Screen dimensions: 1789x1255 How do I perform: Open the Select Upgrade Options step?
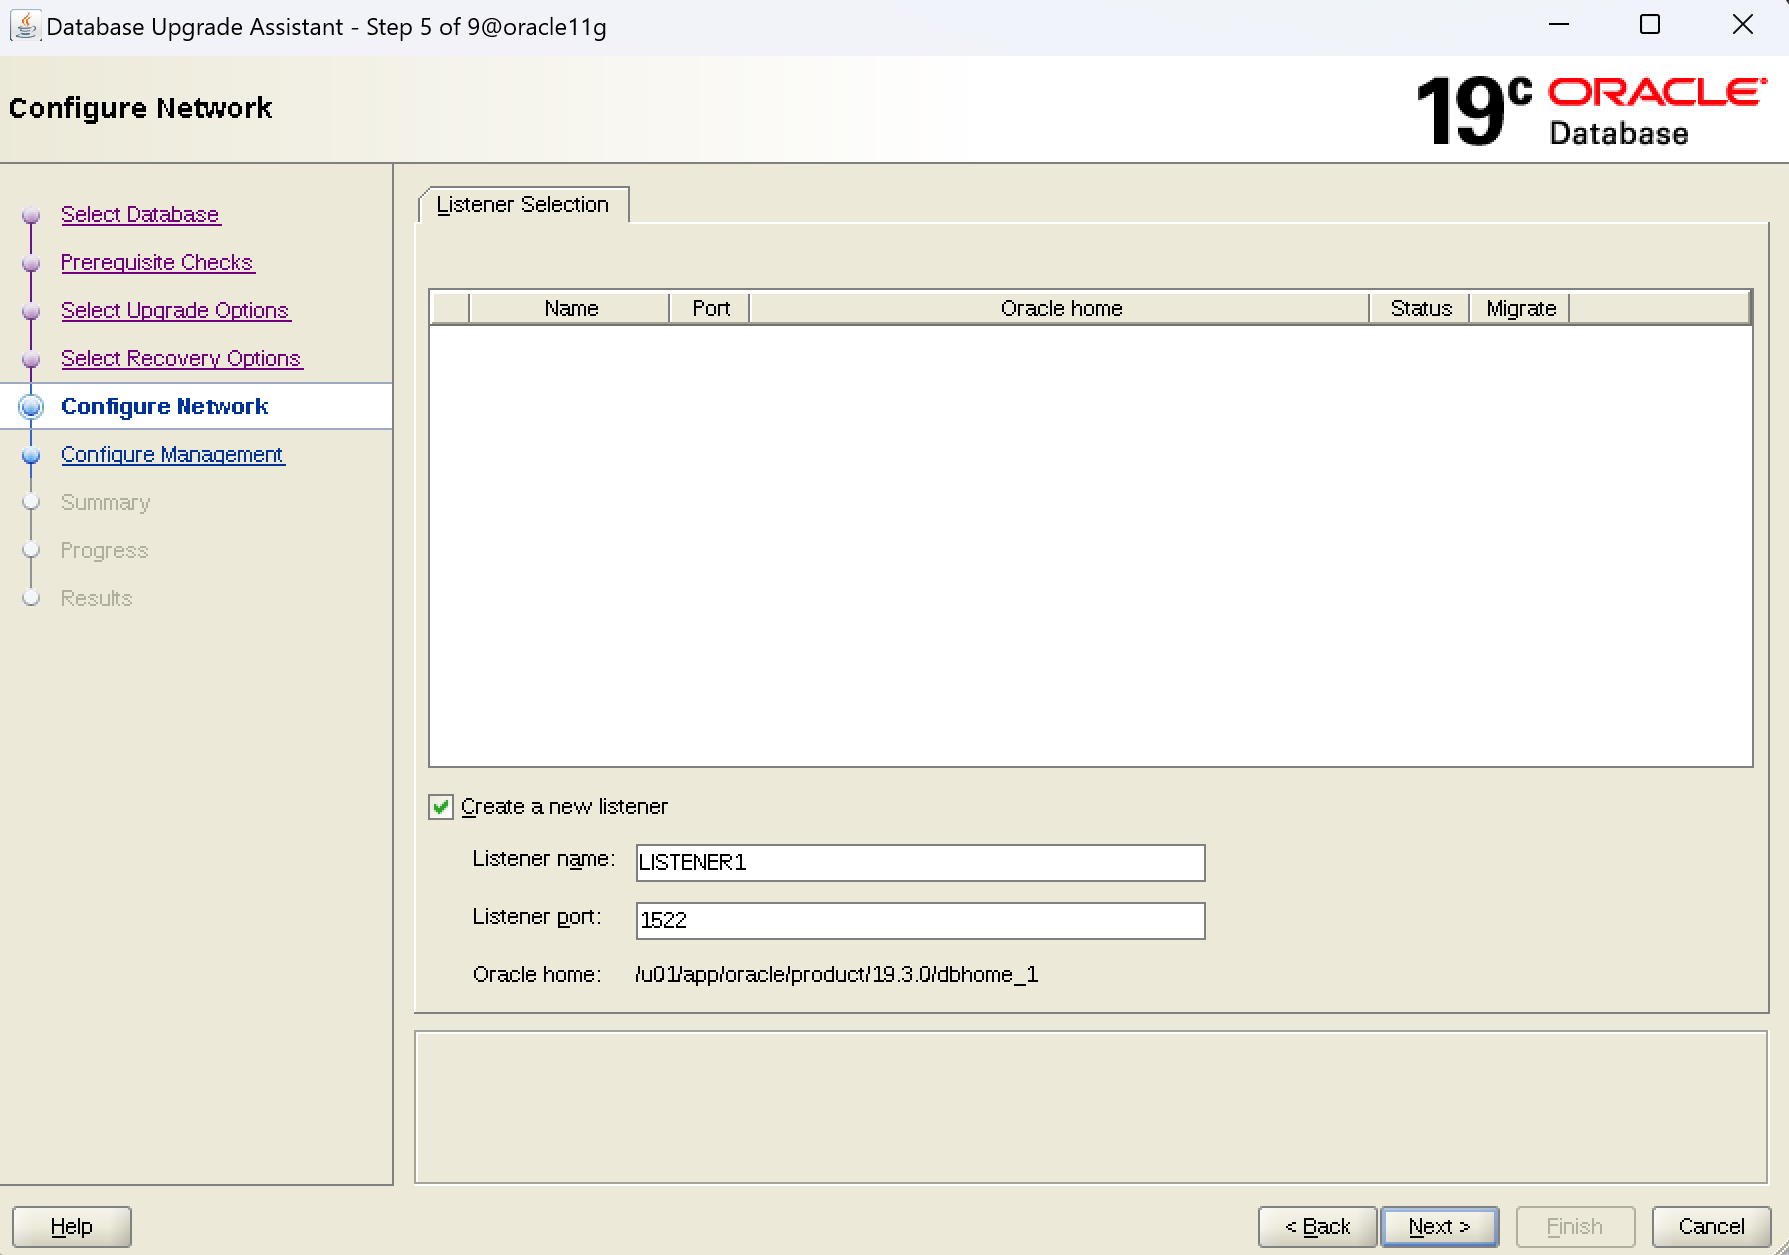pos(175,310)
